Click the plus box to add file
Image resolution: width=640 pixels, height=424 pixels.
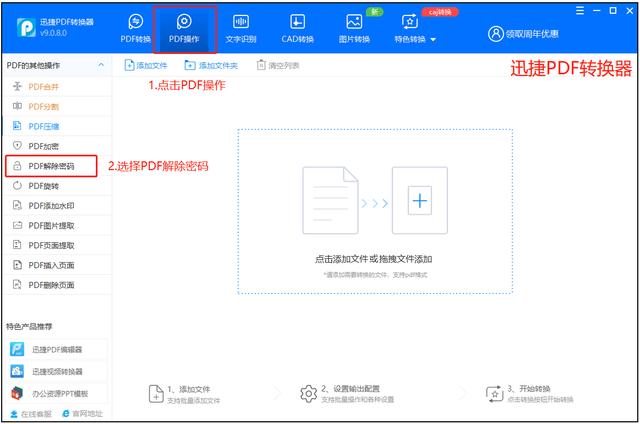click(x=420, y=200)
